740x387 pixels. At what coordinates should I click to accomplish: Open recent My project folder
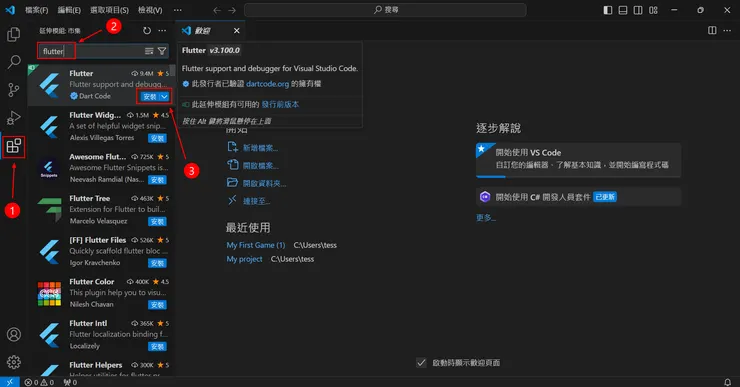point(244,259)
